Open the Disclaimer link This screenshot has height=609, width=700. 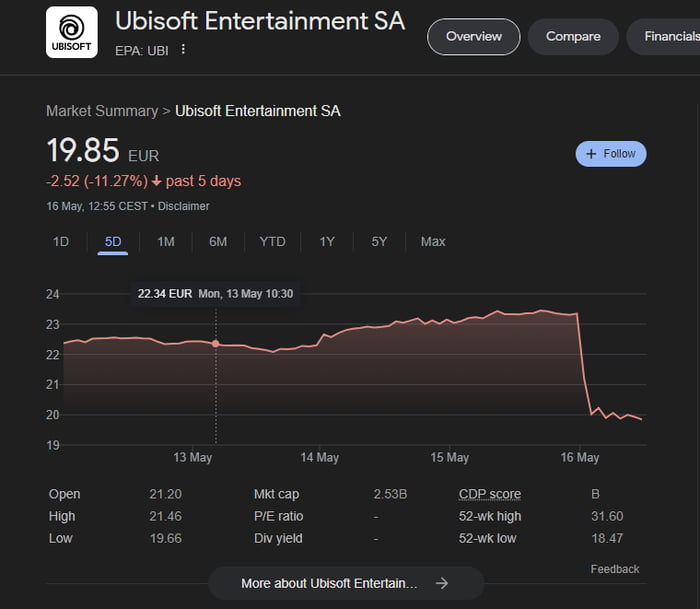coord(184,206)
